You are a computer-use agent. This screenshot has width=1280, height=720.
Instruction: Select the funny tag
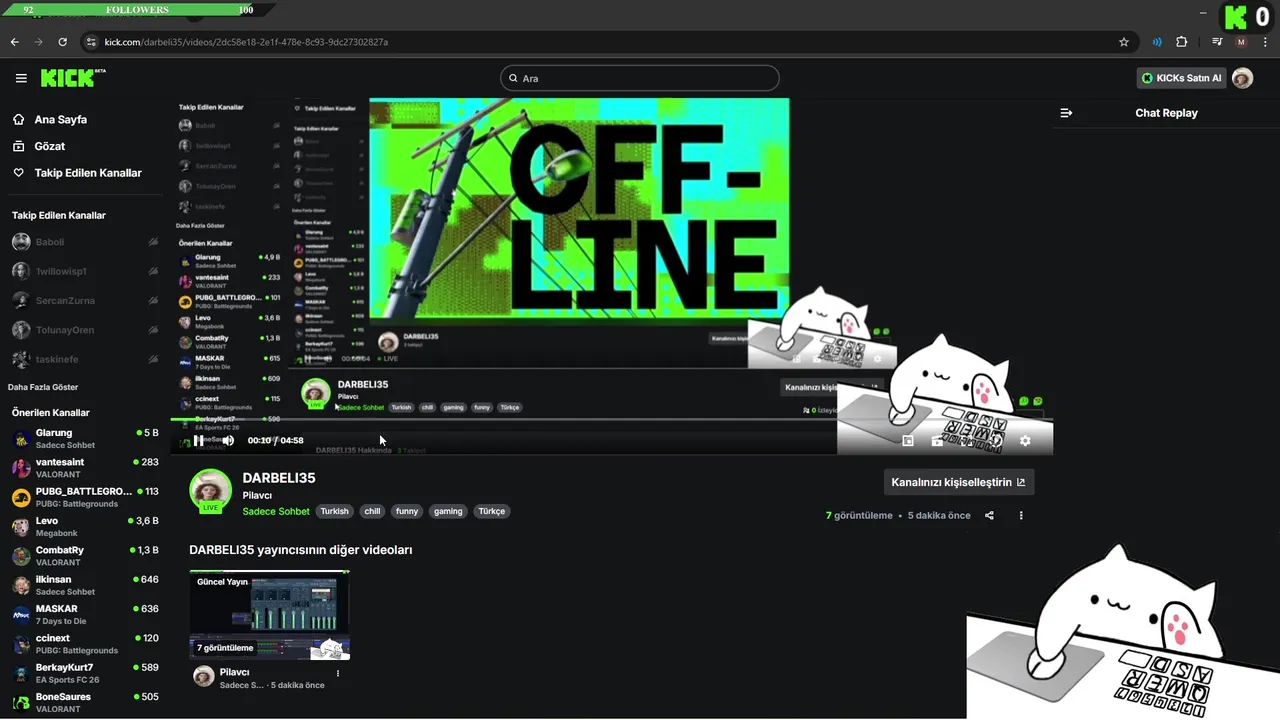(407, 511)
